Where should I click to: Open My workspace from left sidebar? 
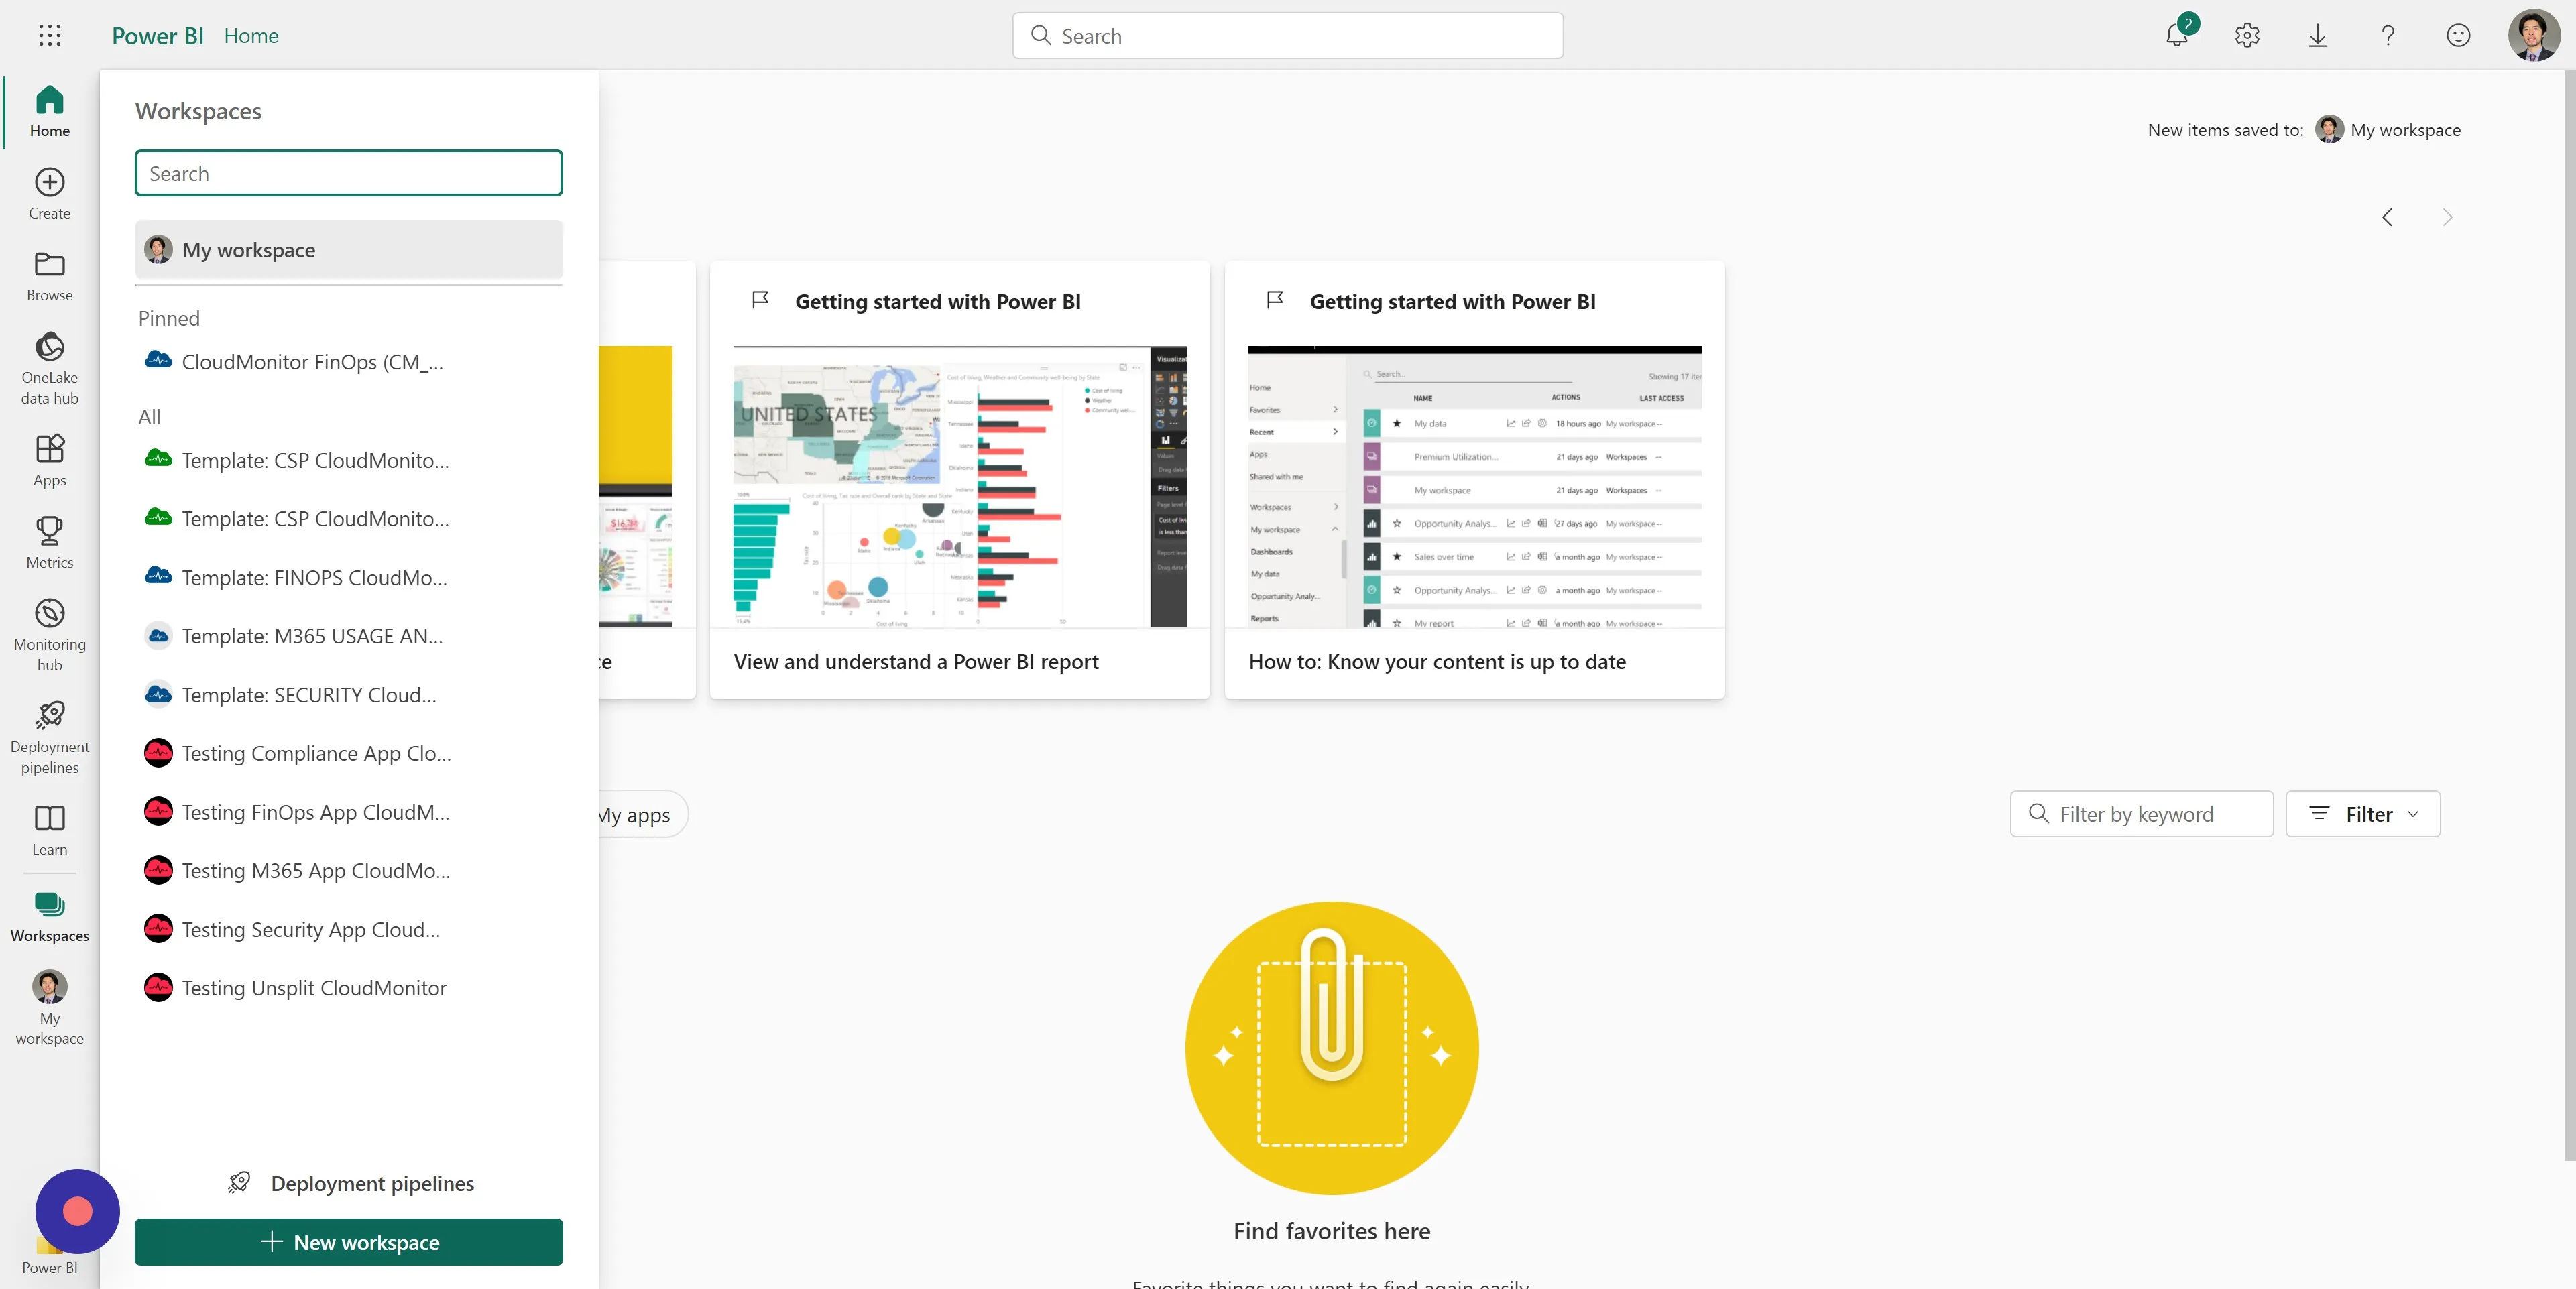coord(49,1008)
